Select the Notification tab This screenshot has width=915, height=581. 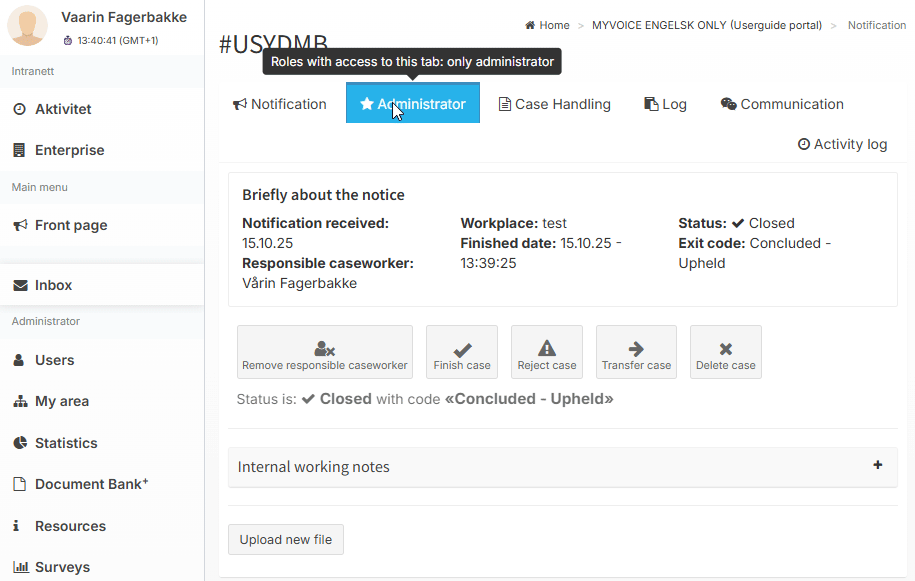coord(280,104)
